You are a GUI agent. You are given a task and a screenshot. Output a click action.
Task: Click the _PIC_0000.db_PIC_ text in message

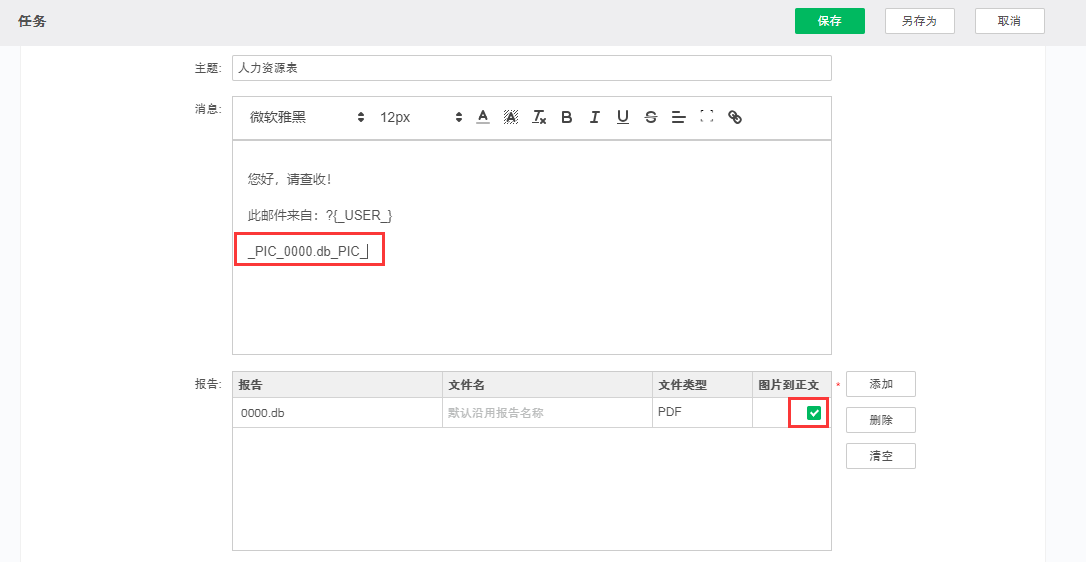tap(308, 252)
